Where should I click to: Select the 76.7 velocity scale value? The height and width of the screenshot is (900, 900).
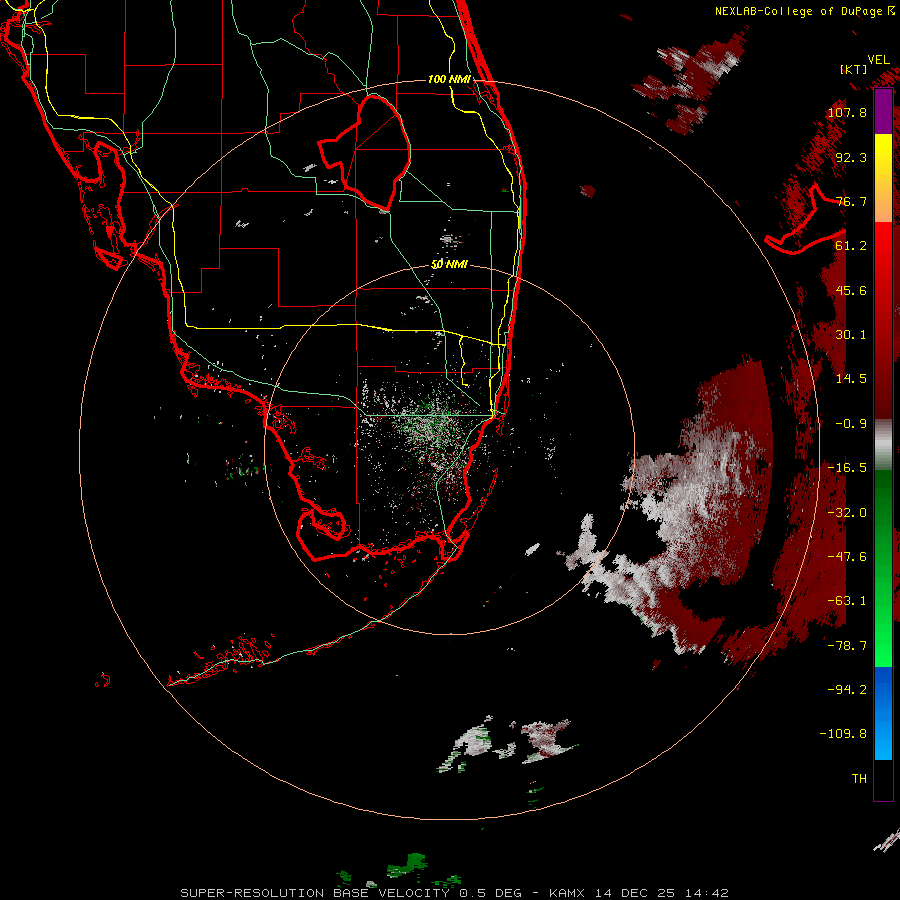(851, 201)
